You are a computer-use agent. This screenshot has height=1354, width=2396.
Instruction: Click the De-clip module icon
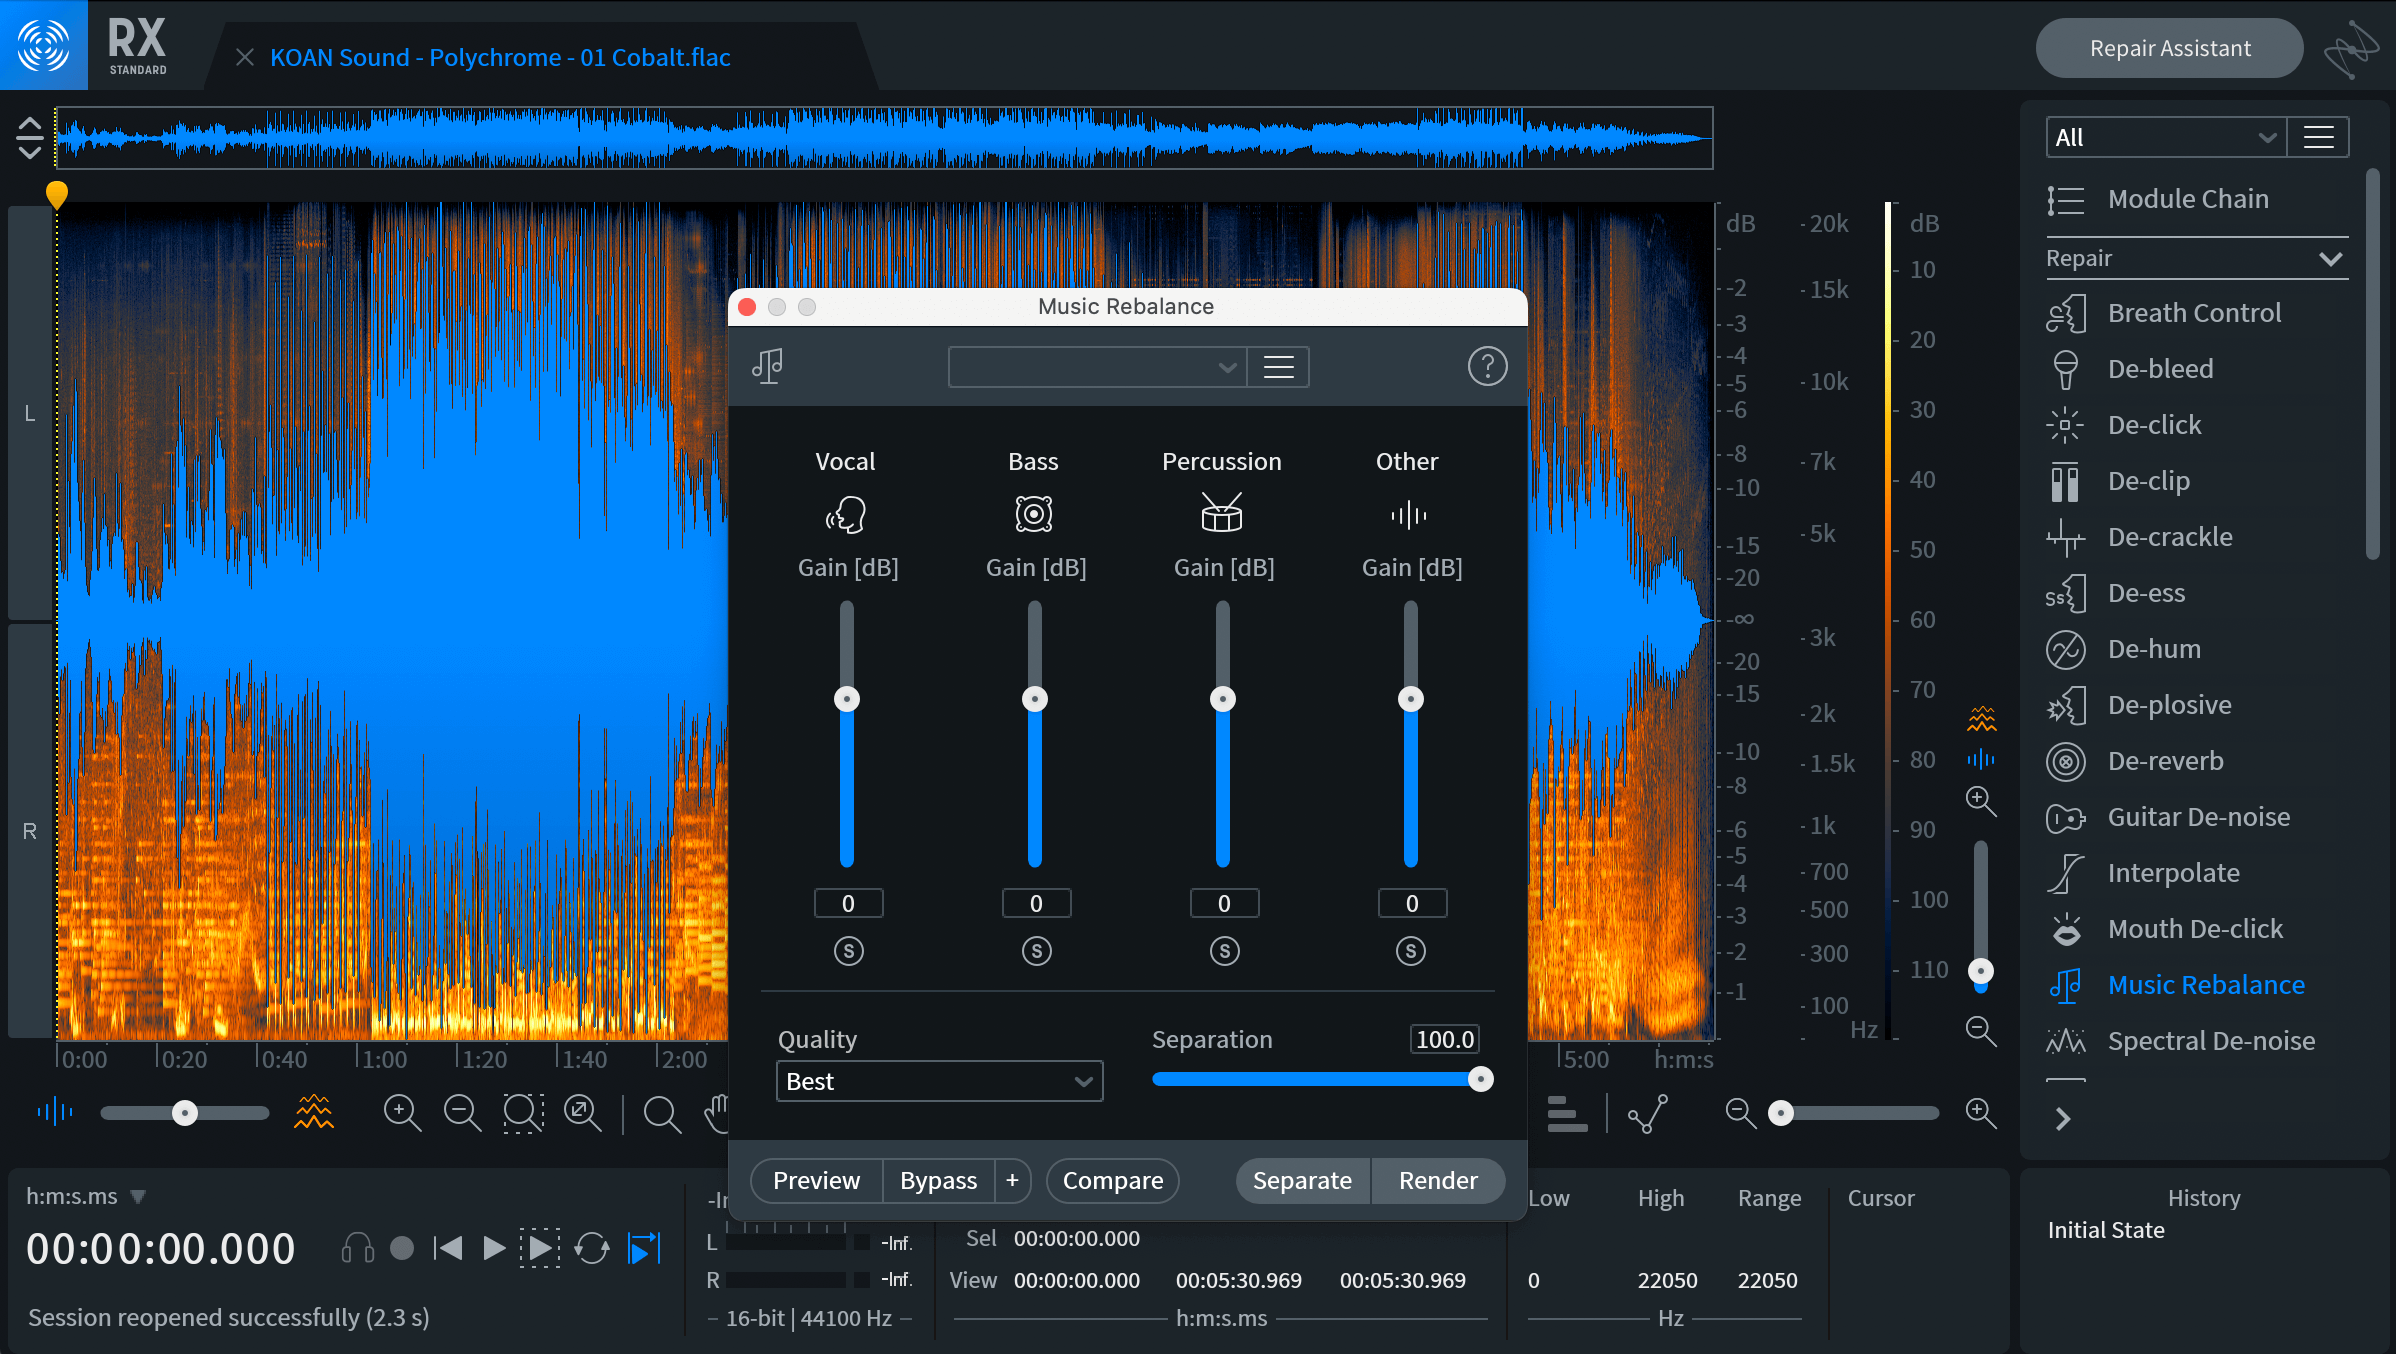point(2065,481)
